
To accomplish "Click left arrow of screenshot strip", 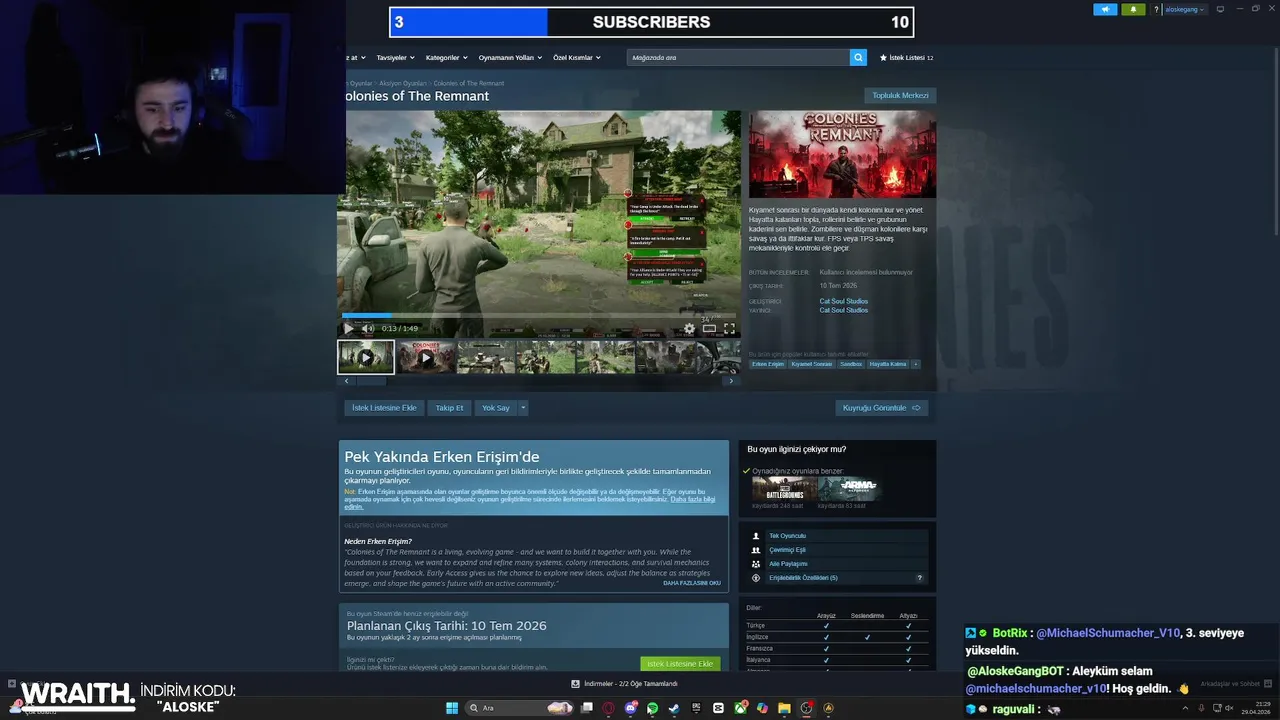I will coord(347,381).
